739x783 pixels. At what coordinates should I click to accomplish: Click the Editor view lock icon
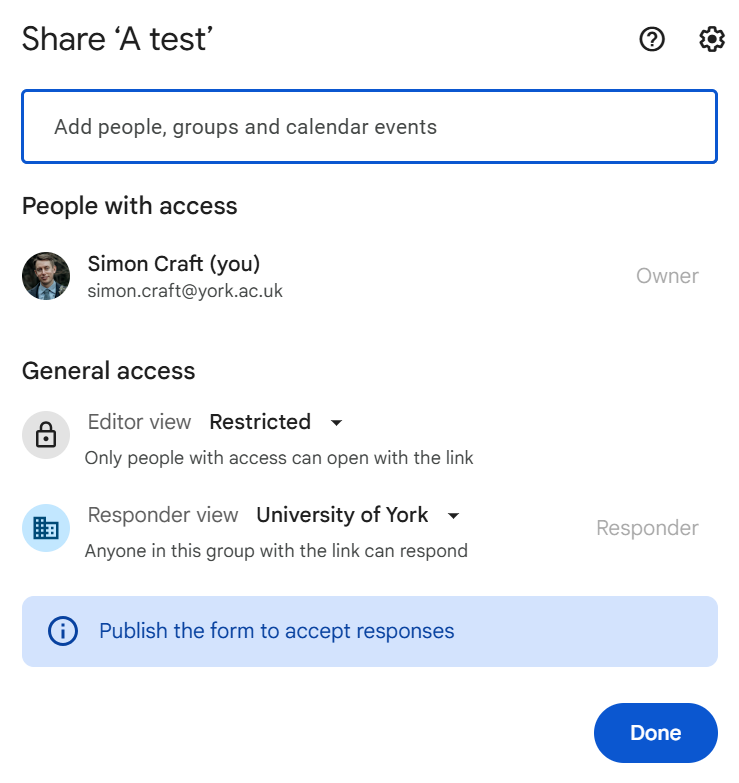tap(46, 435)
